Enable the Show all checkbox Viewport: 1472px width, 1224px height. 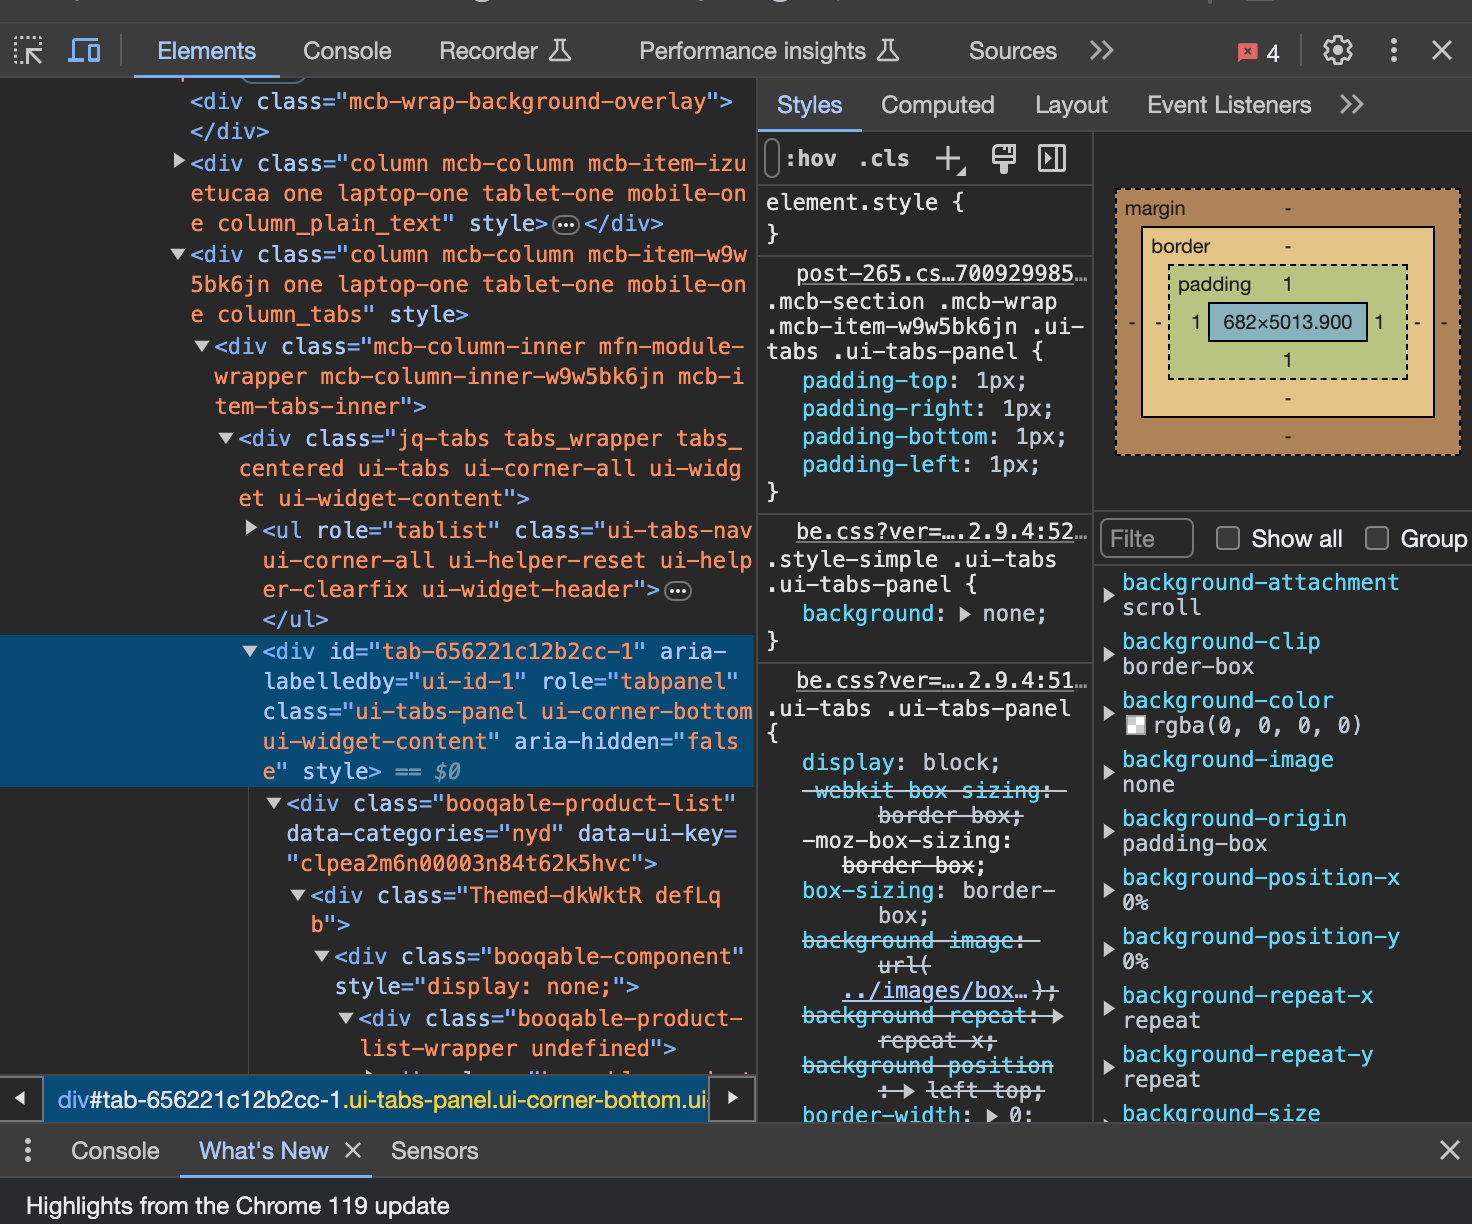pyautogui.click(x=1228, y=539)
